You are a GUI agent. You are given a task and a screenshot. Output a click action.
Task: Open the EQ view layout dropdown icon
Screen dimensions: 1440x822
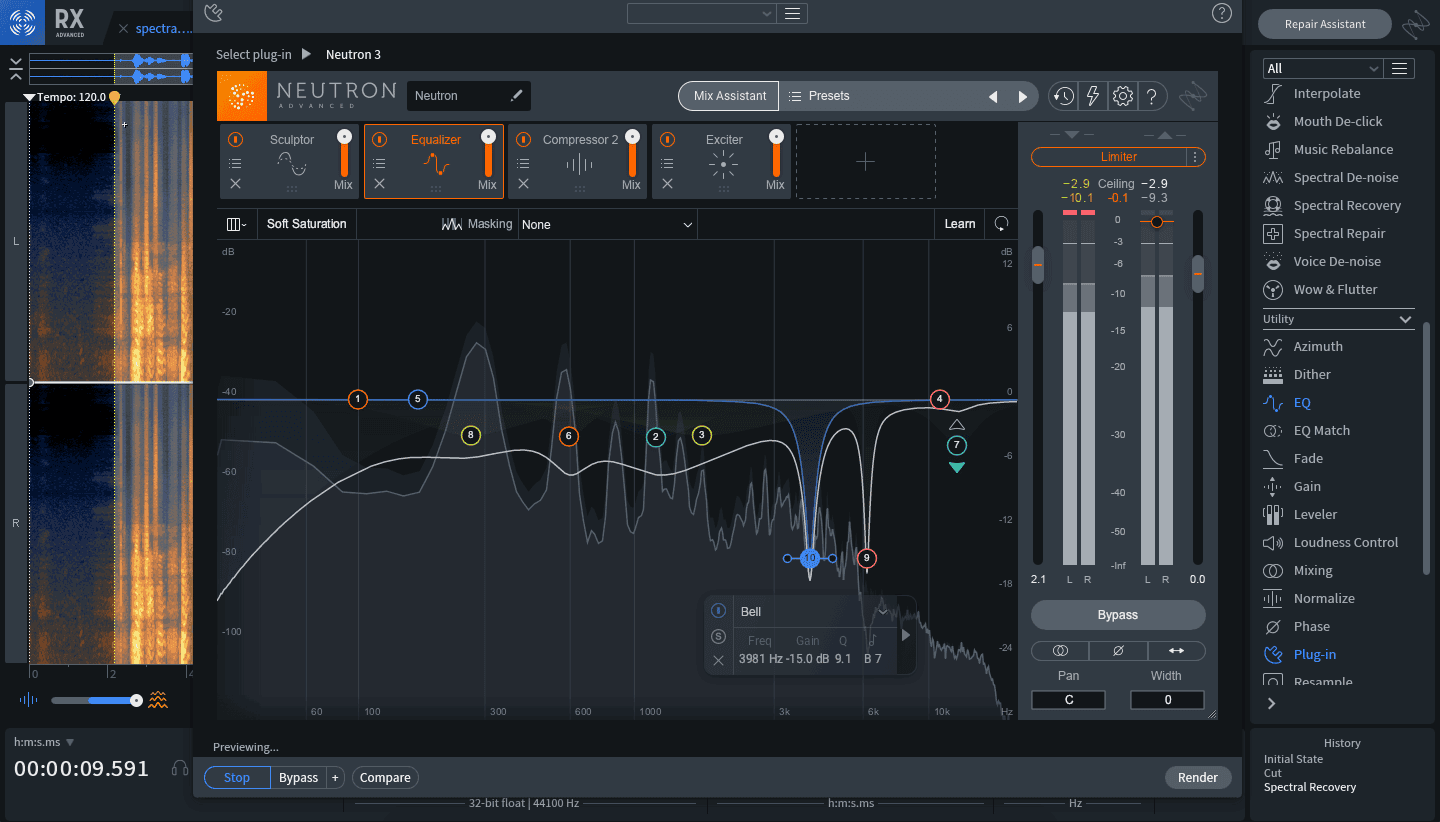click(237, 224)
